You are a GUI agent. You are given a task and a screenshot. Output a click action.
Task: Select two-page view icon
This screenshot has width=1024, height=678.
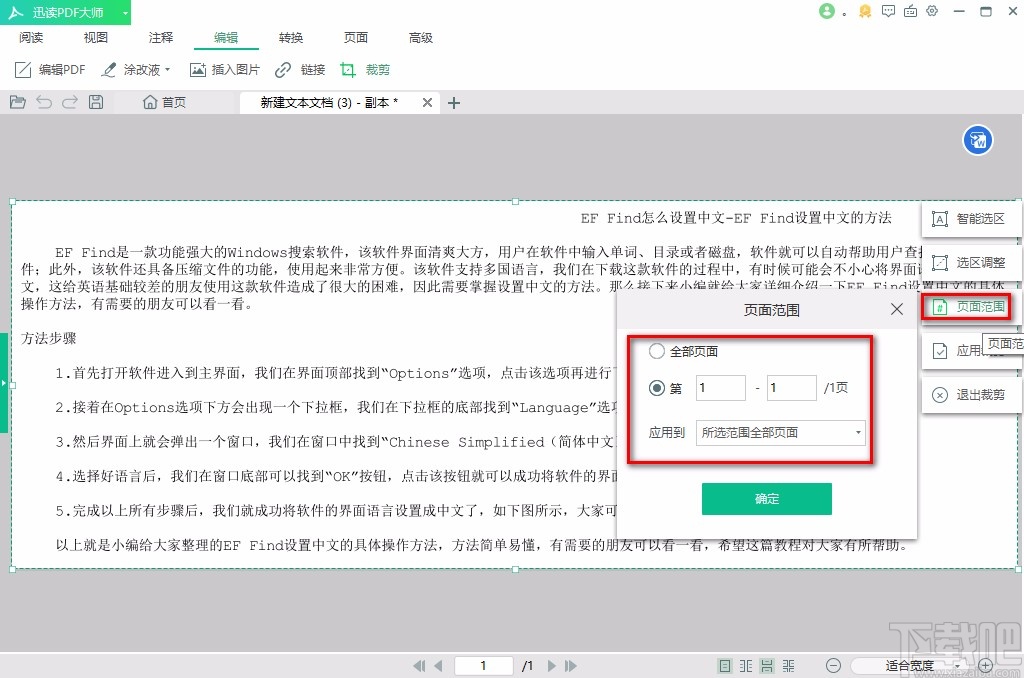746,666
